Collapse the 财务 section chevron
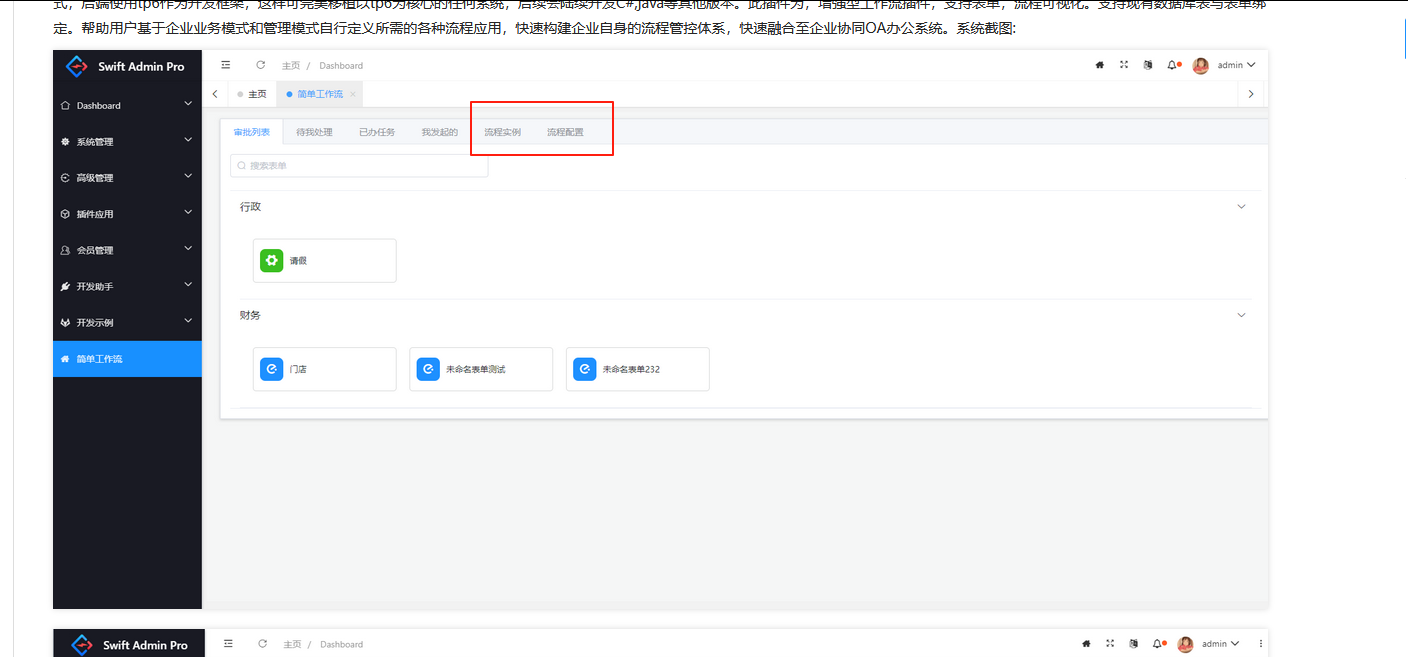This screenshot has width=1408, height=657. pos(1242,315)
